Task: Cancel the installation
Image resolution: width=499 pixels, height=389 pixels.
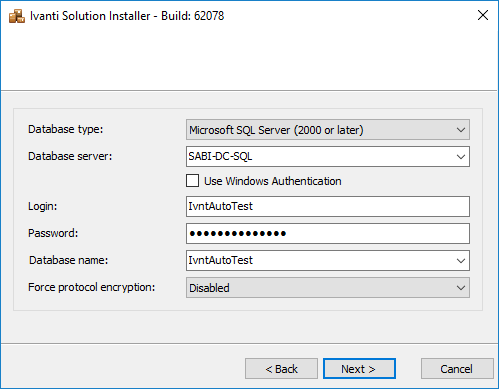Action: coord(457,369)
